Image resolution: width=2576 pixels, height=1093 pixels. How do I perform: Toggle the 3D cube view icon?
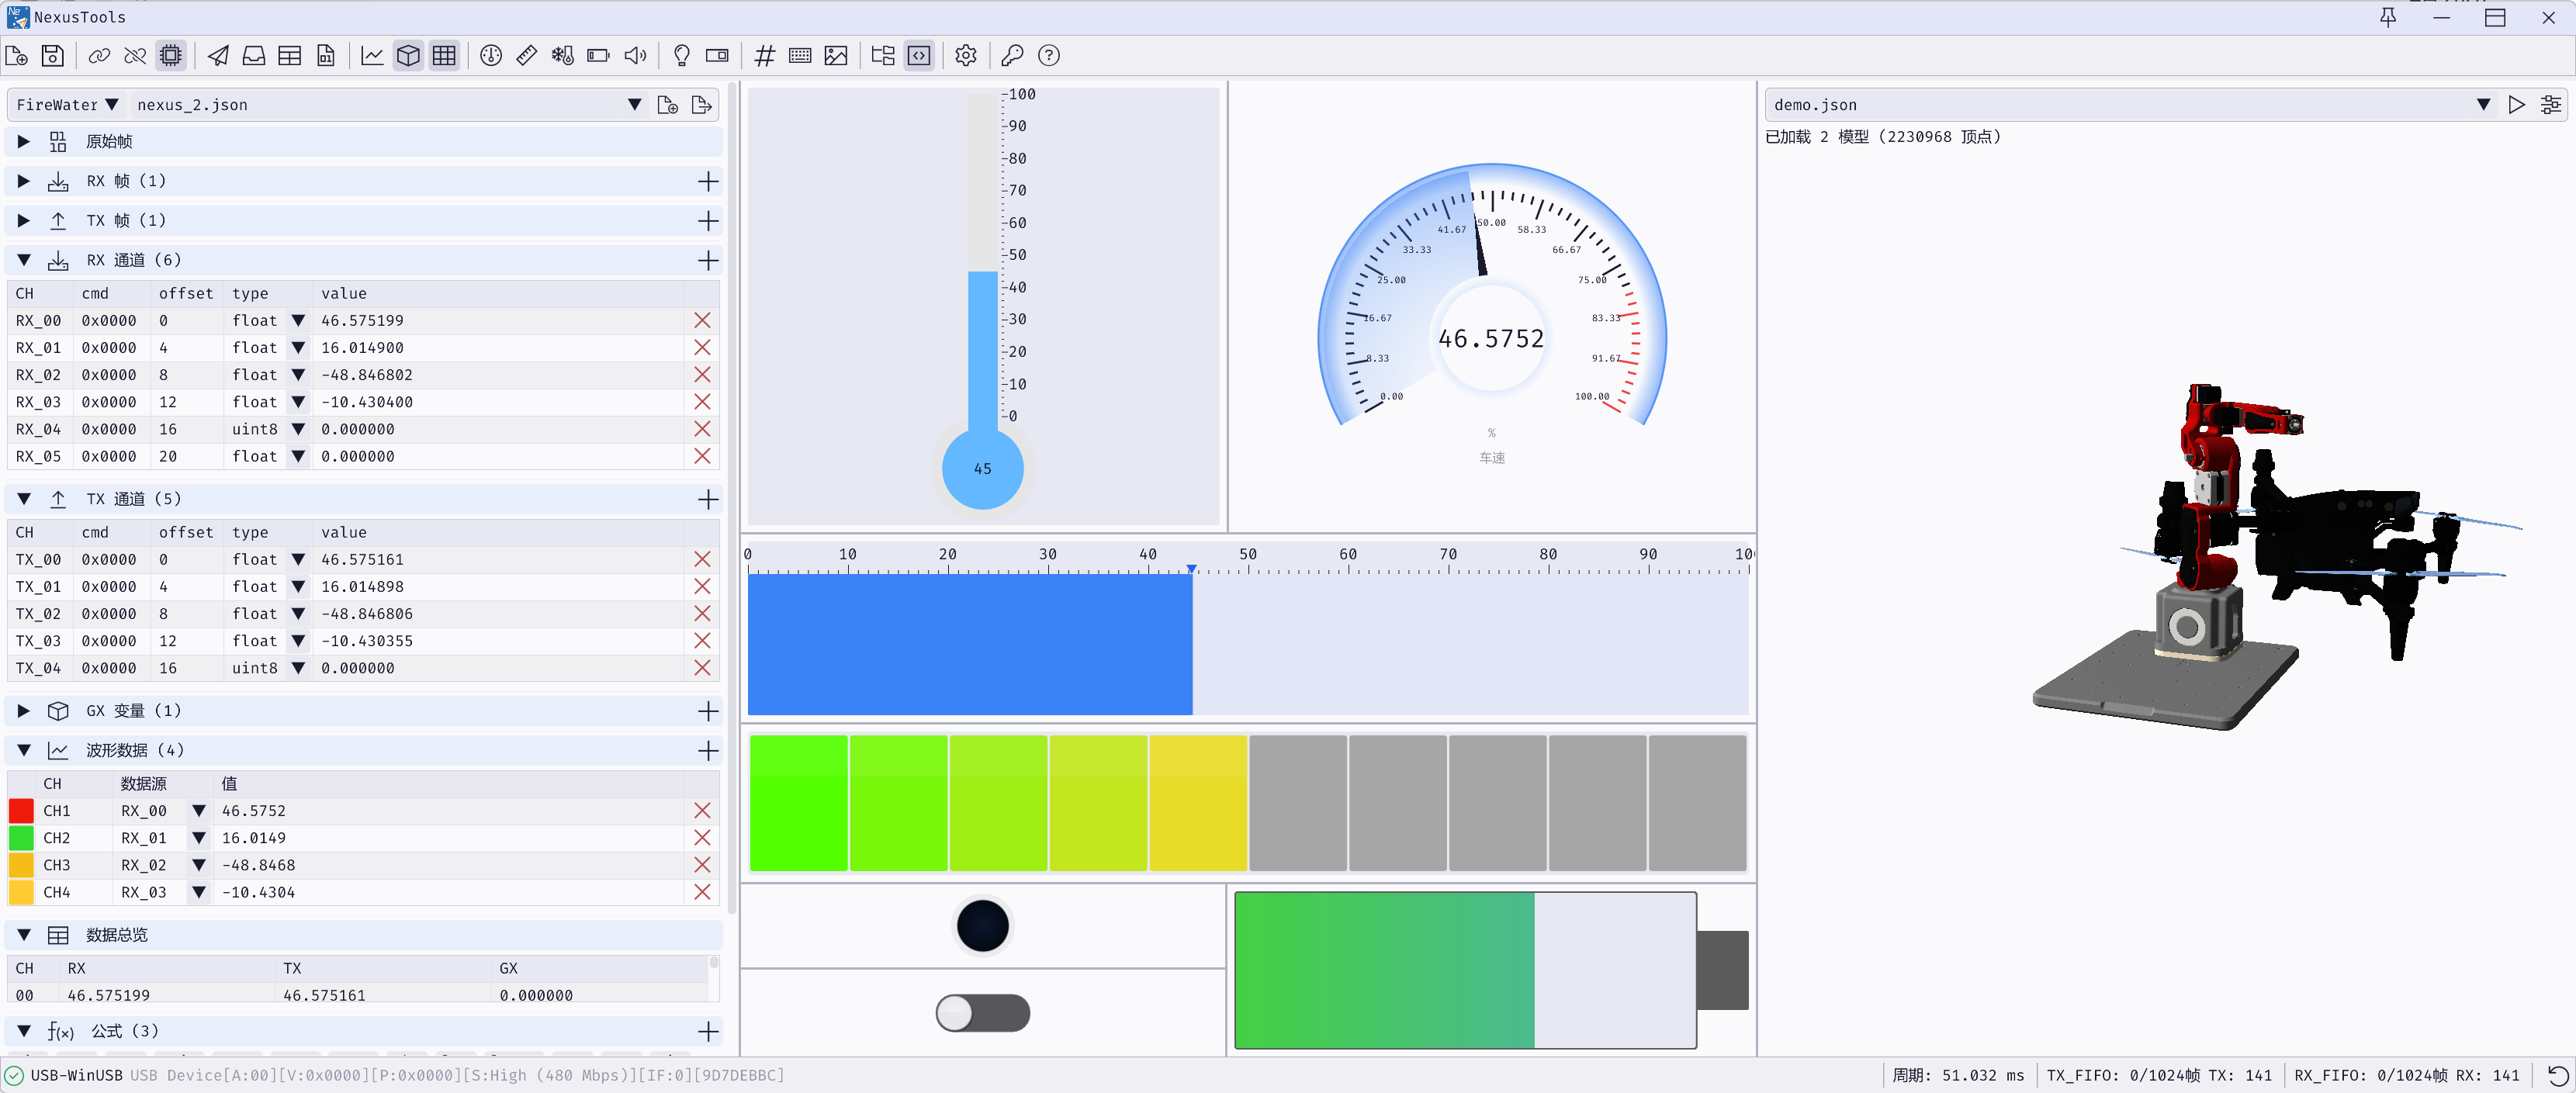click(408, 56)
